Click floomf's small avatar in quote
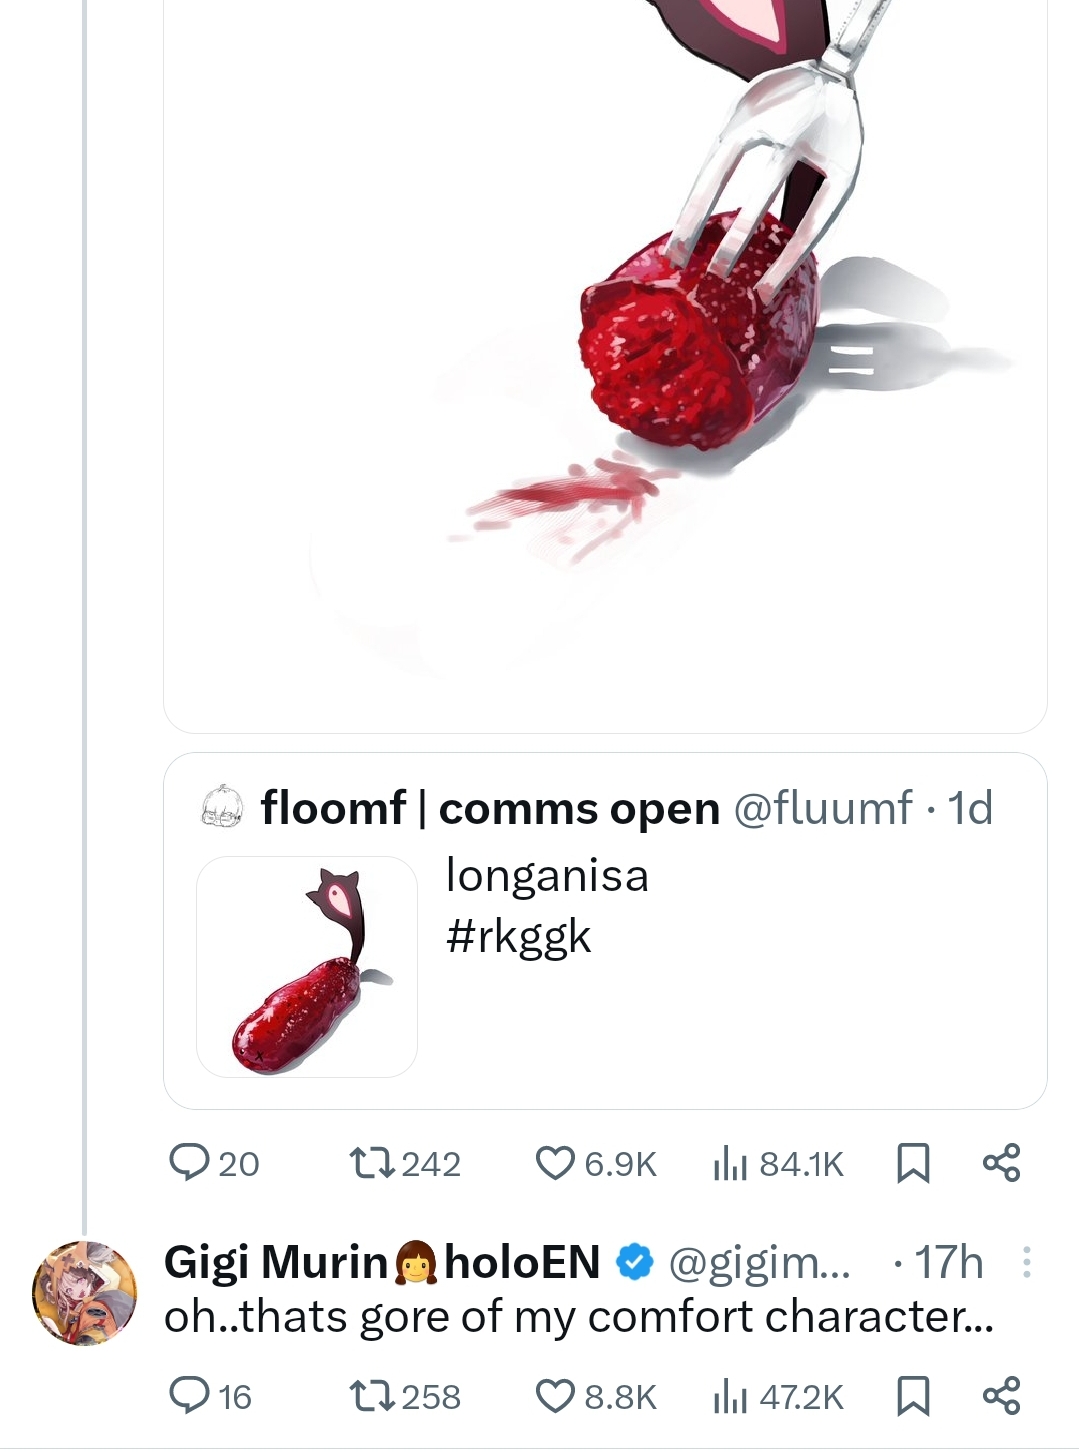The height and width of the screenshot is (1452, 1079). pos(223,807)
